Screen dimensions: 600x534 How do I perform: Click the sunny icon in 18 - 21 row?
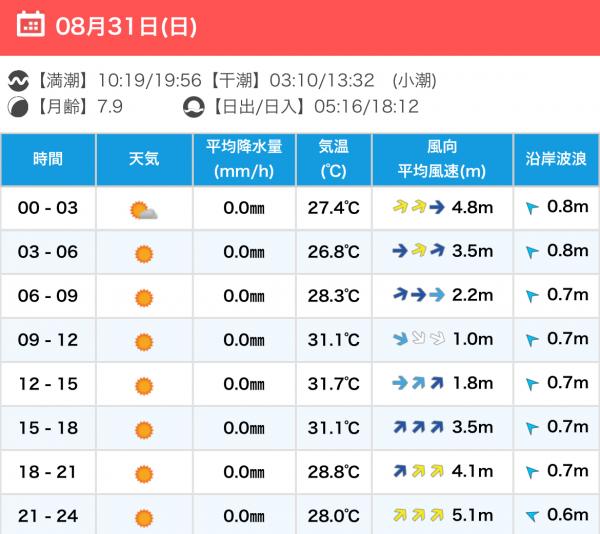[144, 474]
